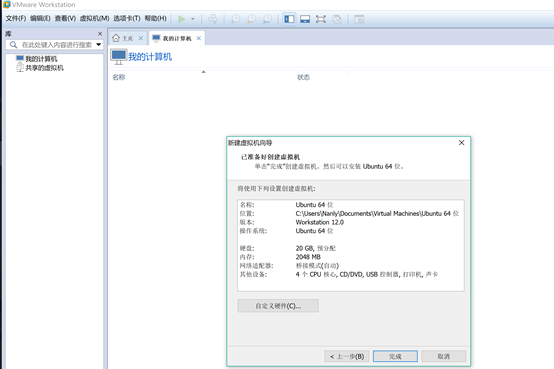Close the 新建虚拟机向导 dialog
Viewport: 554px width, 369px height.
tap(461, 143)
